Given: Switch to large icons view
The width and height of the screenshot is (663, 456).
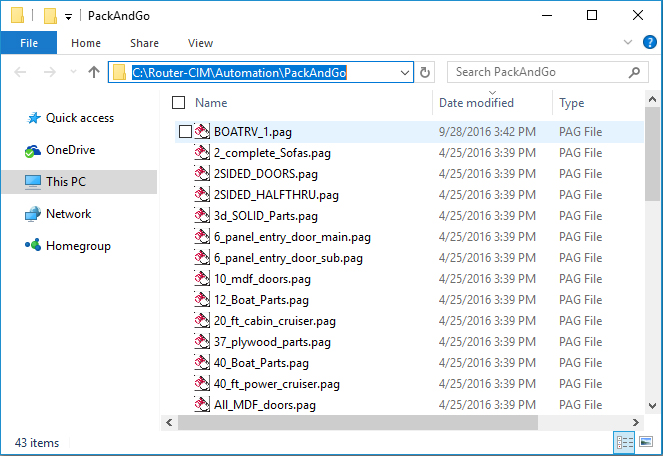Looking at the screenshot, I should click(x=647, y=442).
